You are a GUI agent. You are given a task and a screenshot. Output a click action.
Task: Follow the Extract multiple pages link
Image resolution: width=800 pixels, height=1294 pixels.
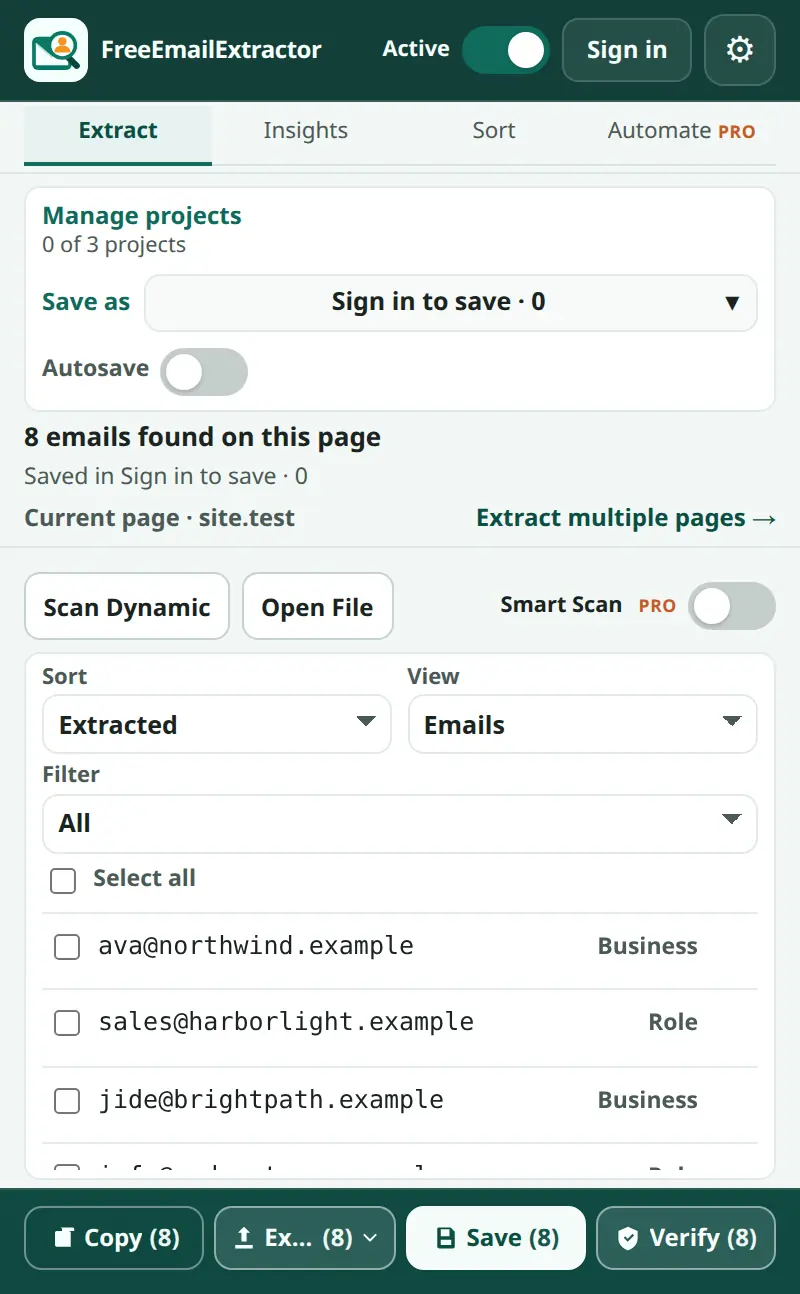(626, 518)
